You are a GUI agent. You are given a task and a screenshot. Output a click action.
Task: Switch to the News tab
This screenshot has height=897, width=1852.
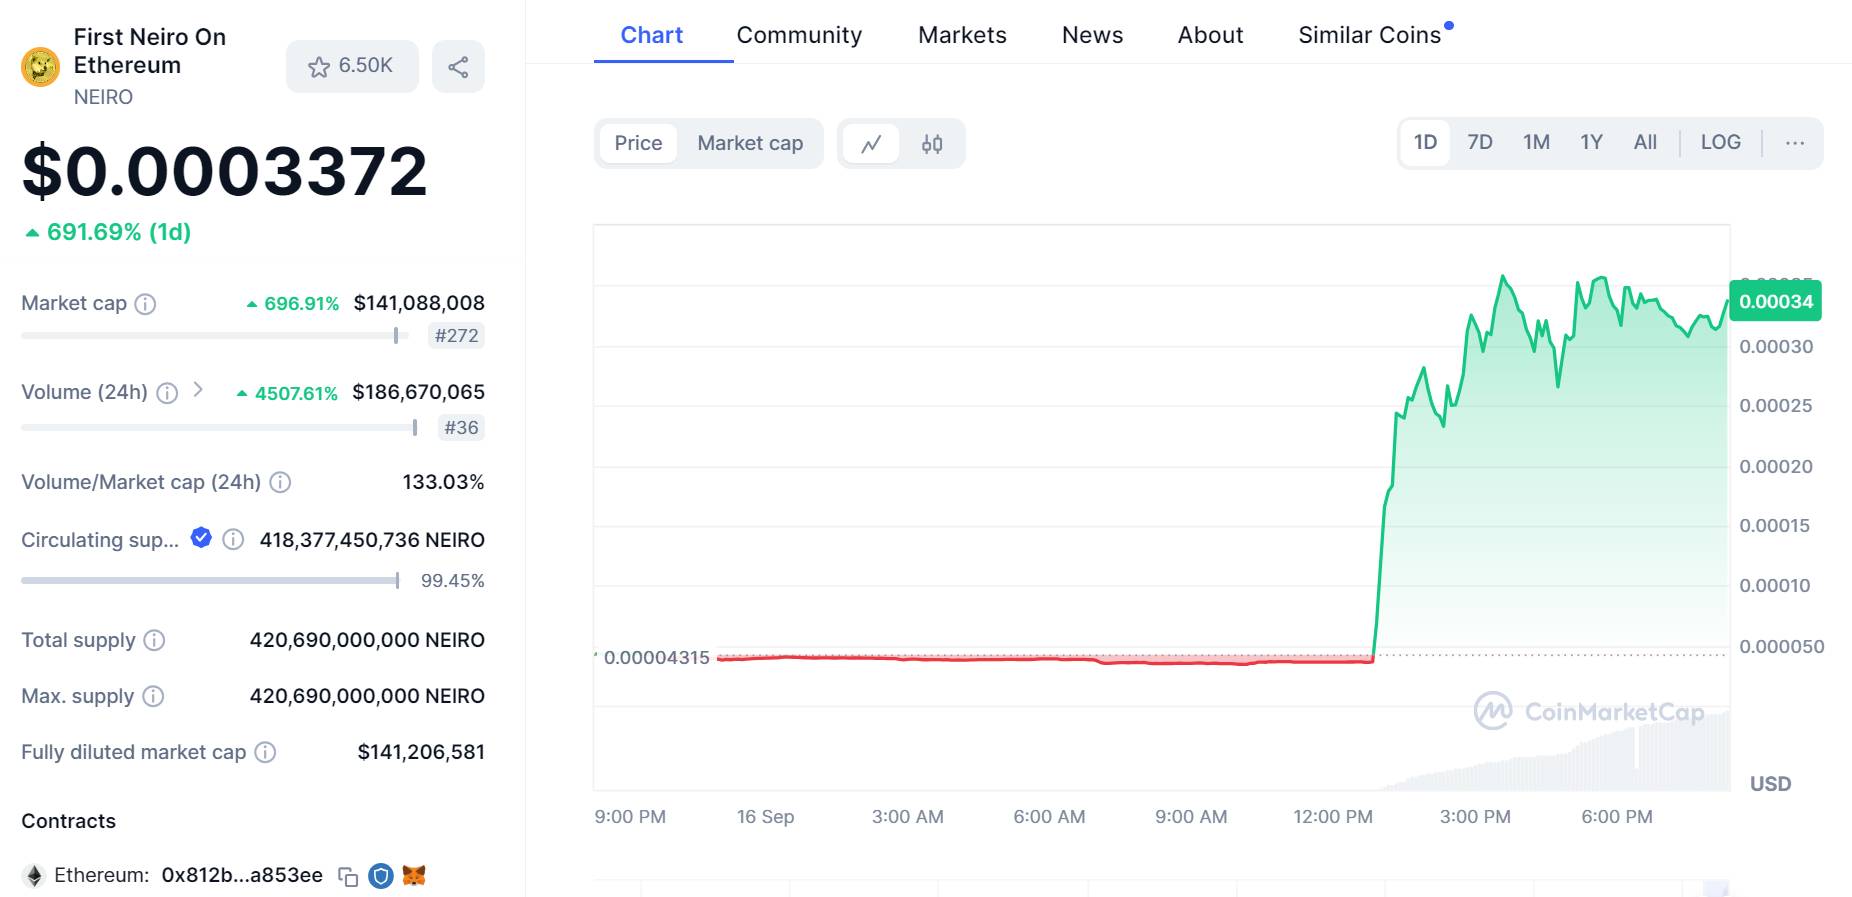click(1092, 35)
